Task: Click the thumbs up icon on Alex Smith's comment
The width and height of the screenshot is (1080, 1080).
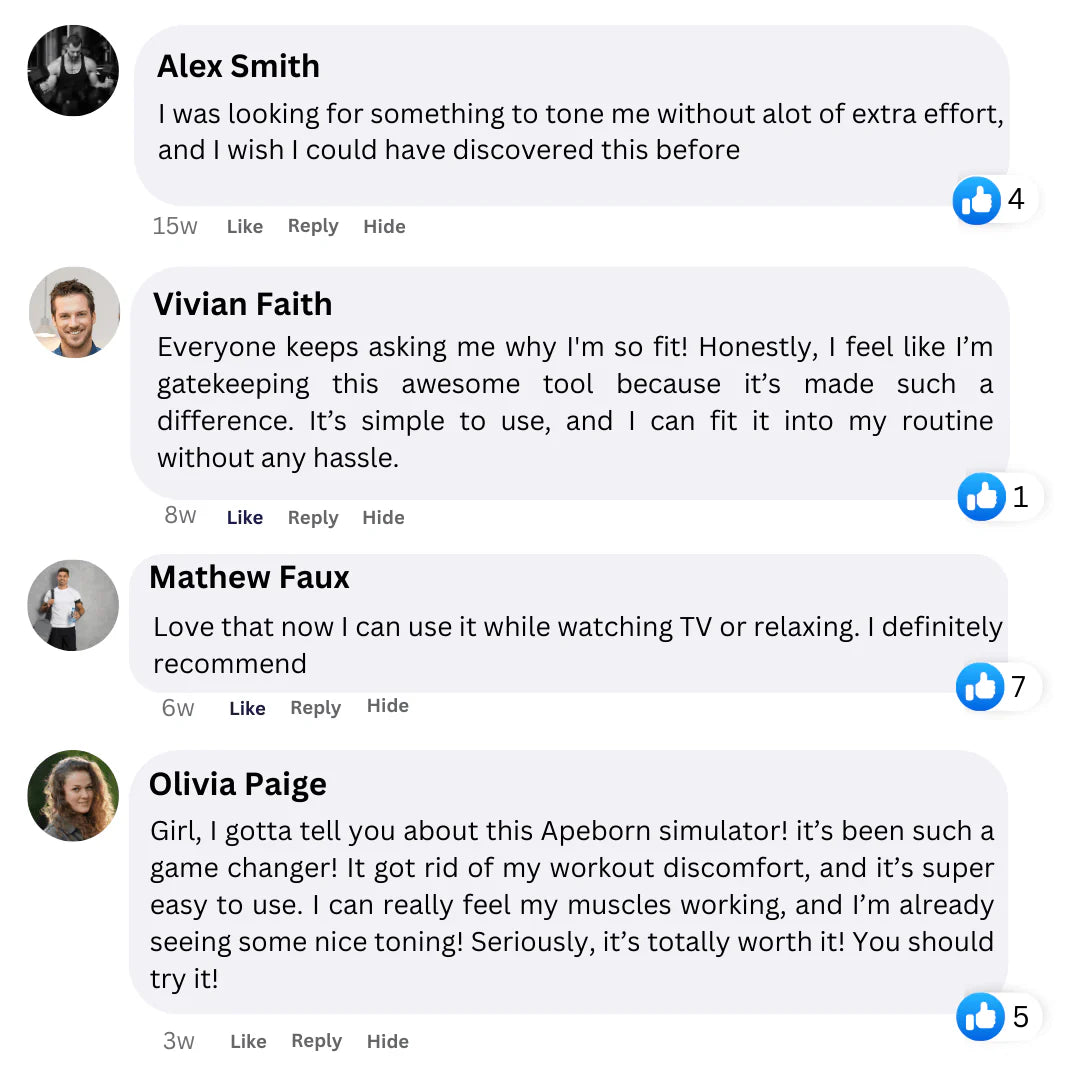Action: [x=975, y=200]
